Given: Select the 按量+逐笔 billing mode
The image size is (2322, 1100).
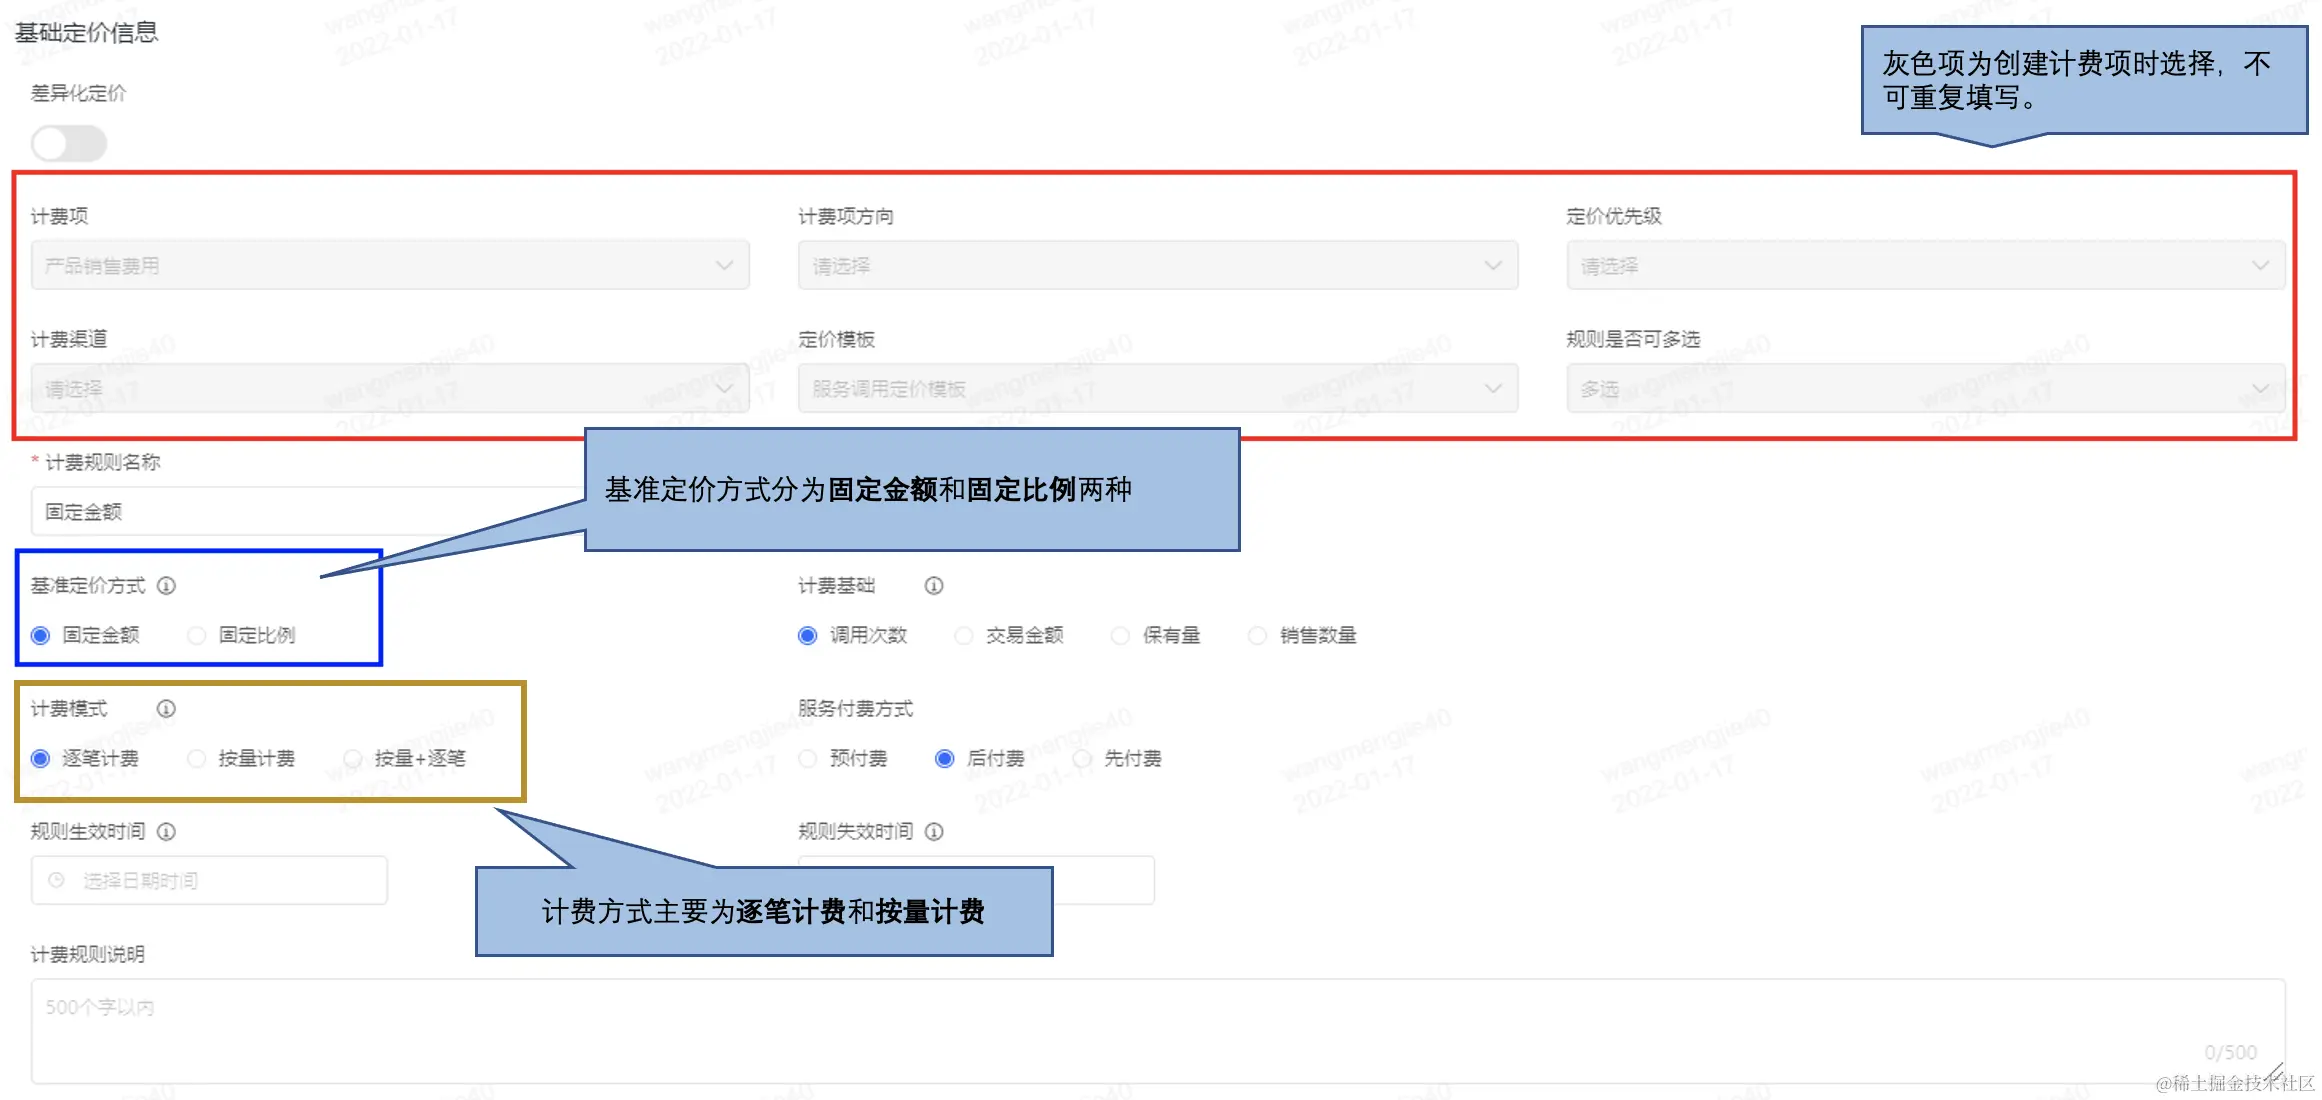Looking at the screenshot, I should 352,758.
